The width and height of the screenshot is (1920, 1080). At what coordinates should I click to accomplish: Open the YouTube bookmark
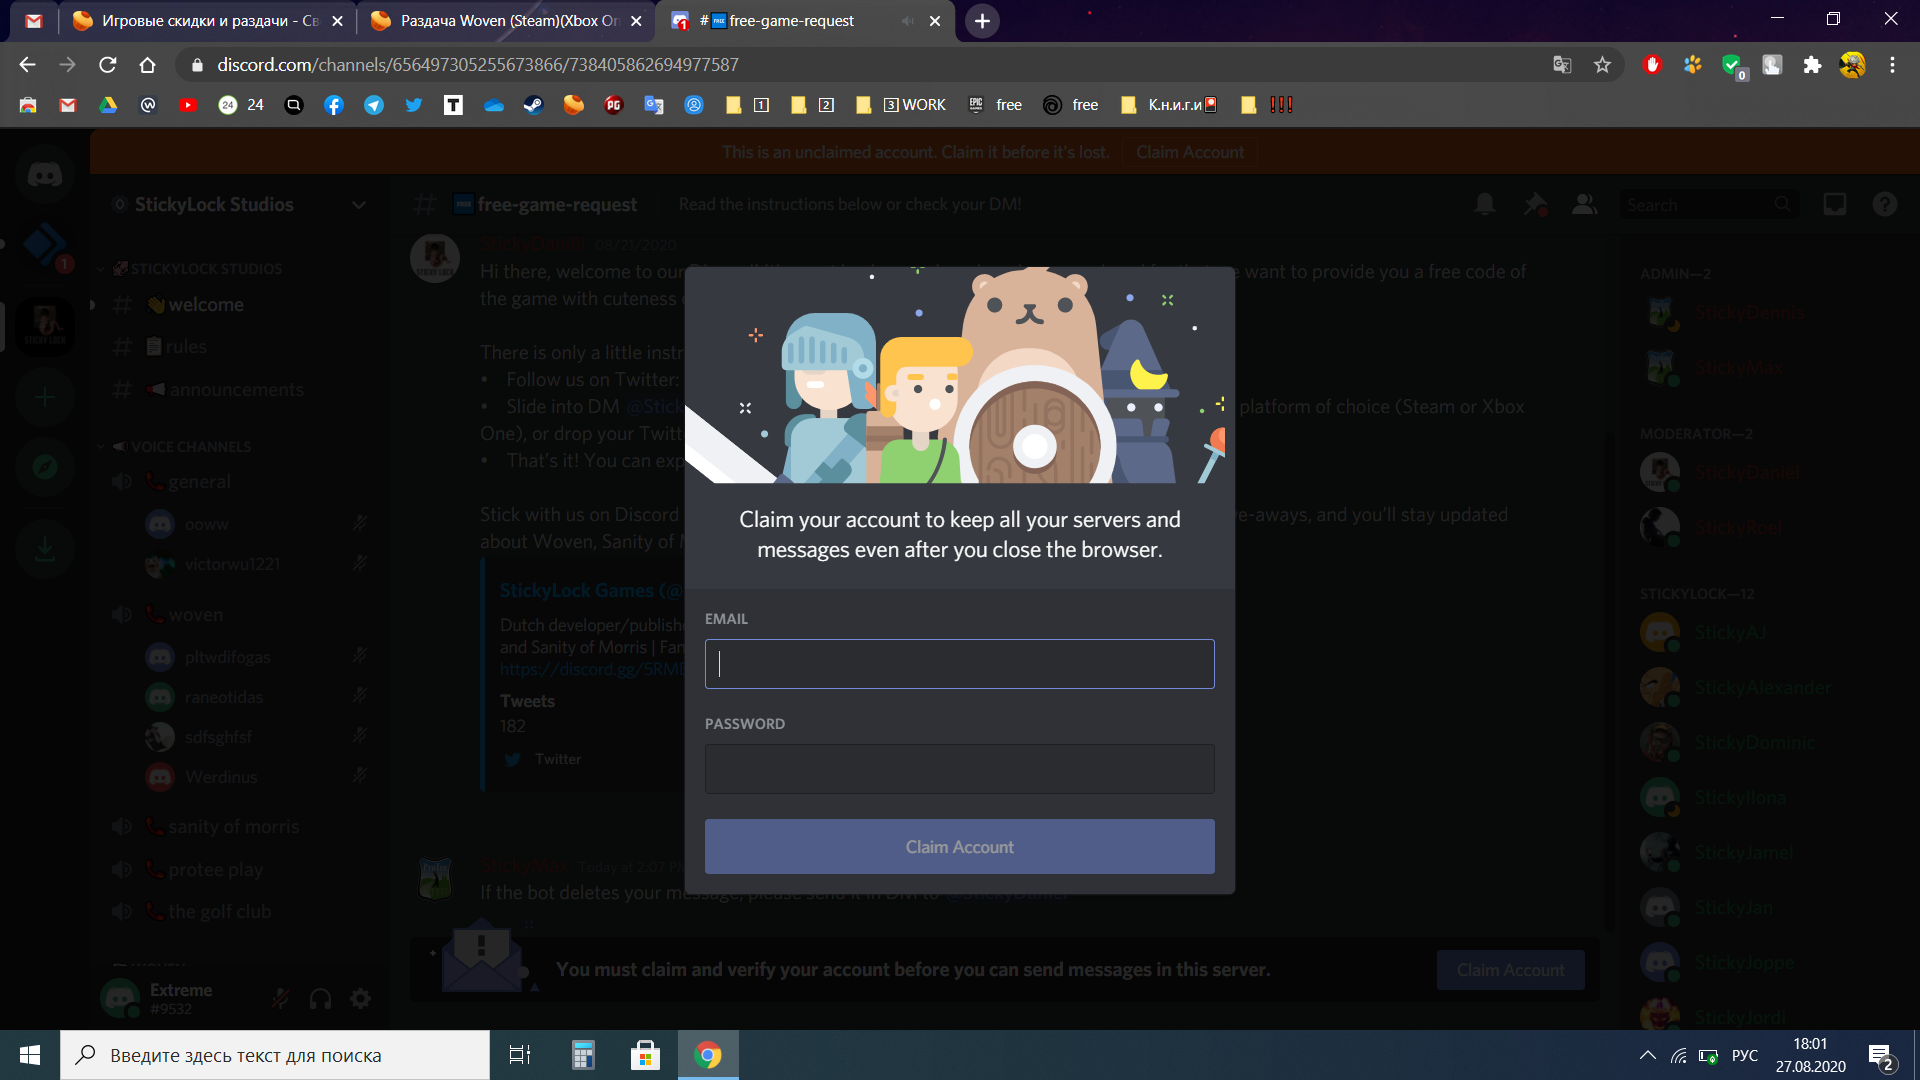[x=188, y=105]
